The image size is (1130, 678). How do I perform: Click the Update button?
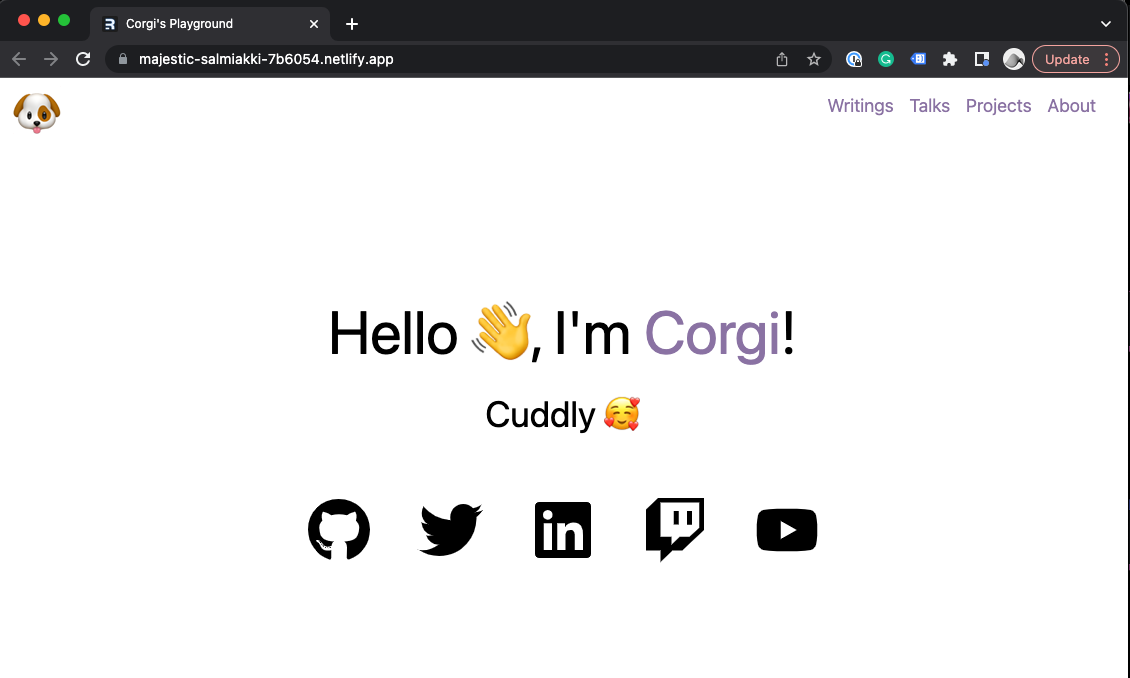(x=1067, y=59)
